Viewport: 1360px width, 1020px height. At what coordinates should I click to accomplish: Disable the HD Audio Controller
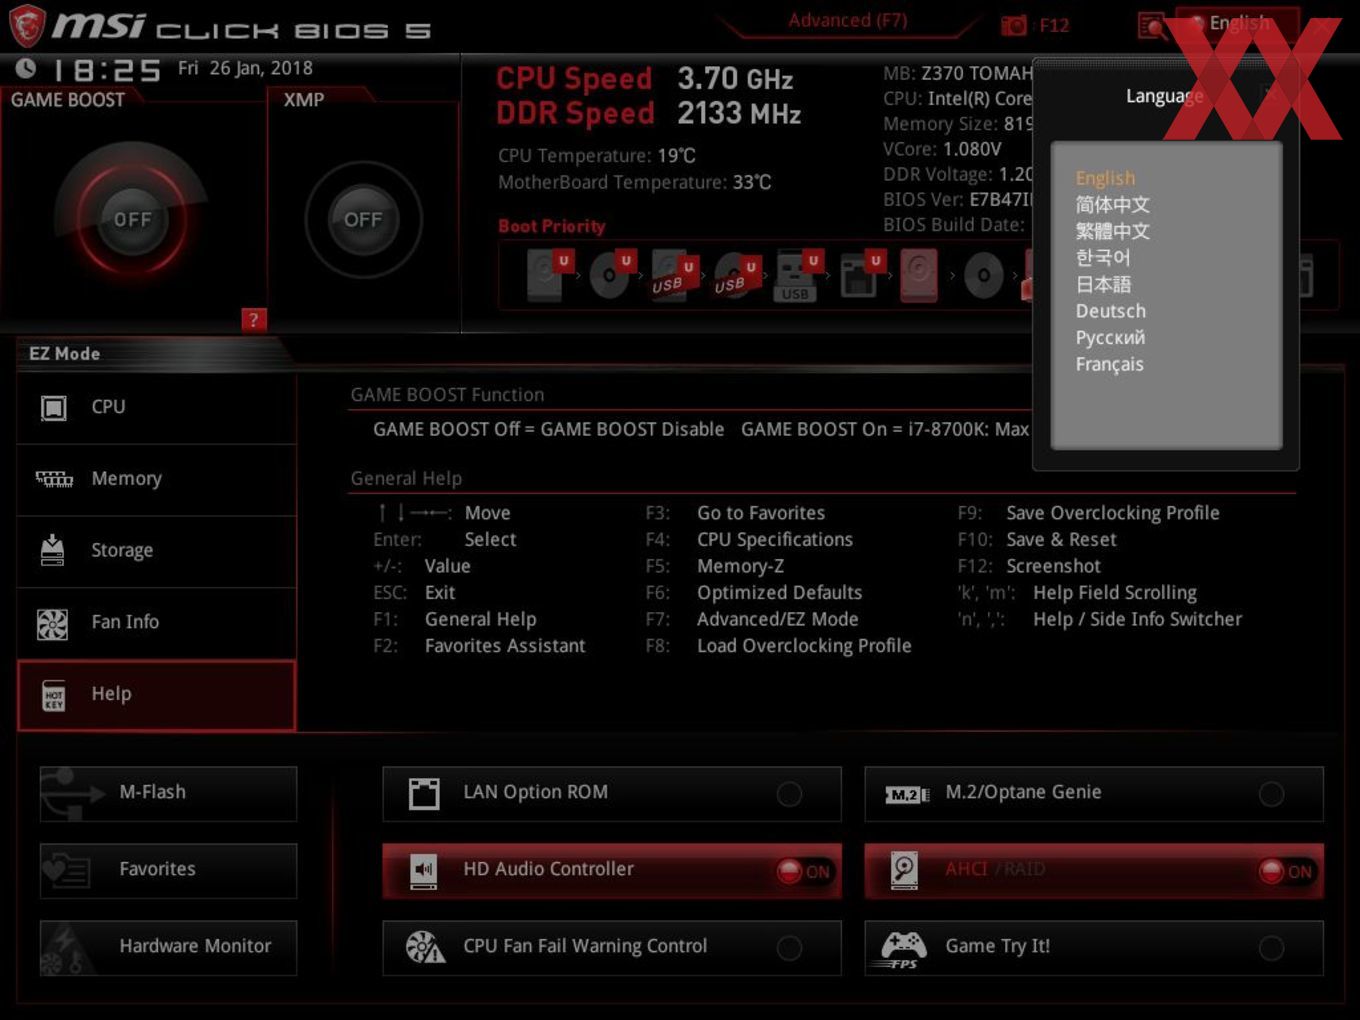(612, 870)
